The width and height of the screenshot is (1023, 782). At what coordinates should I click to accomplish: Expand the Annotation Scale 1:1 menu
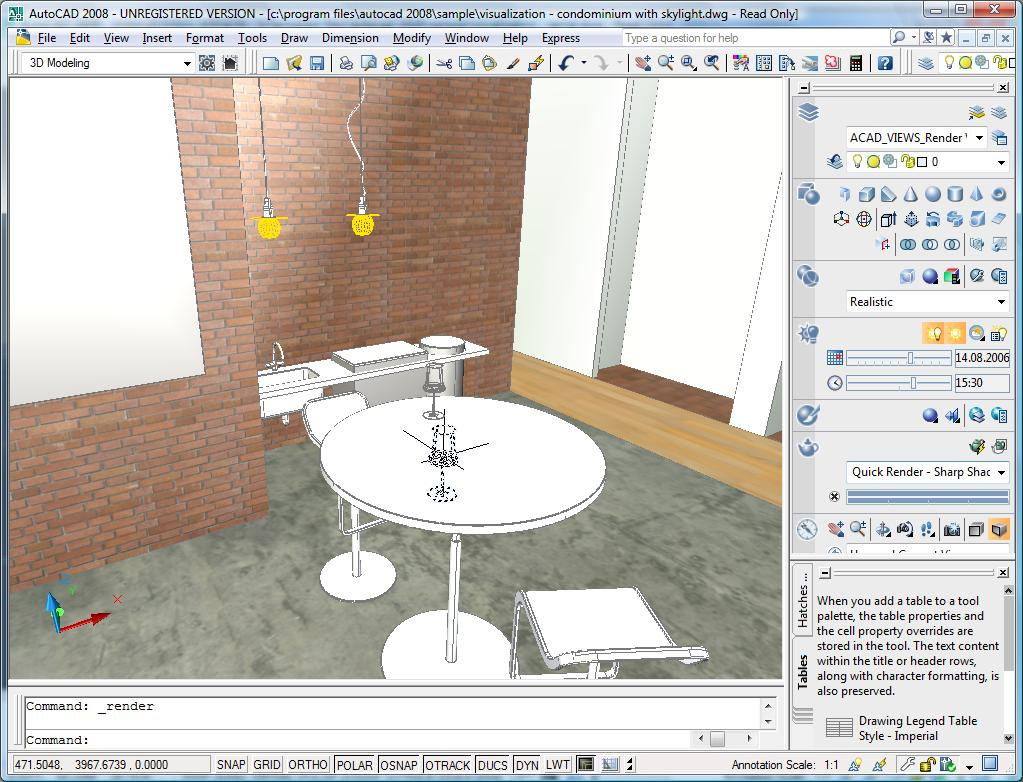click(831, 764)
